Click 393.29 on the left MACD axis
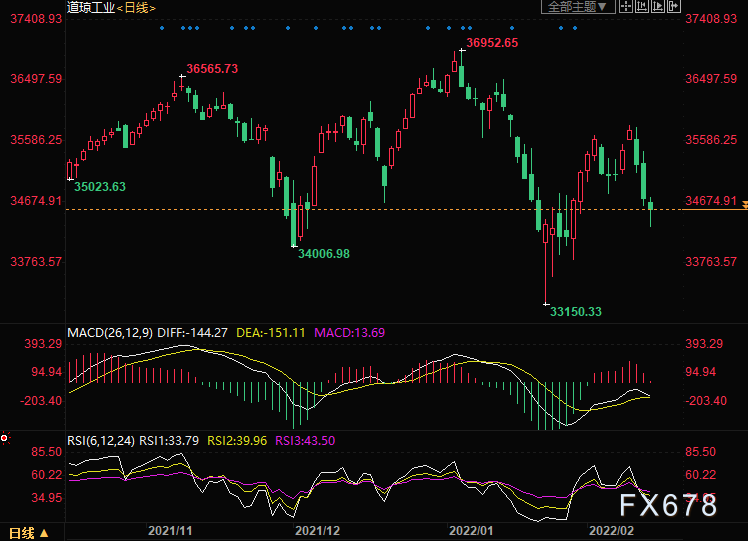This screenshot has height=541, width=748. pyautogui.click(x=43, y=343)
